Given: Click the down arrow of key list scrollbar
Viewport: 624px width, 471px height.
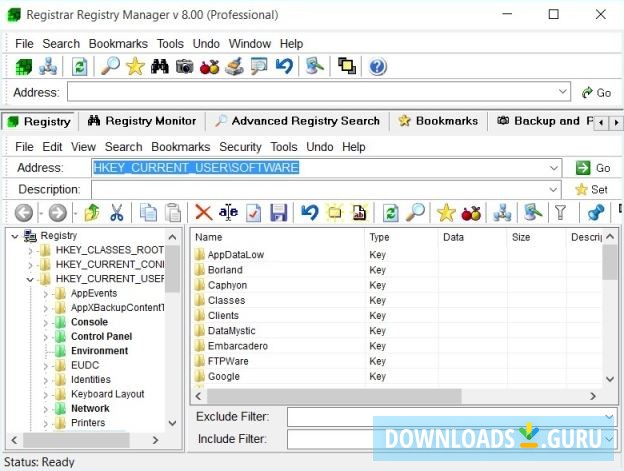Looking at the screenshot, I should coord(610,379).
